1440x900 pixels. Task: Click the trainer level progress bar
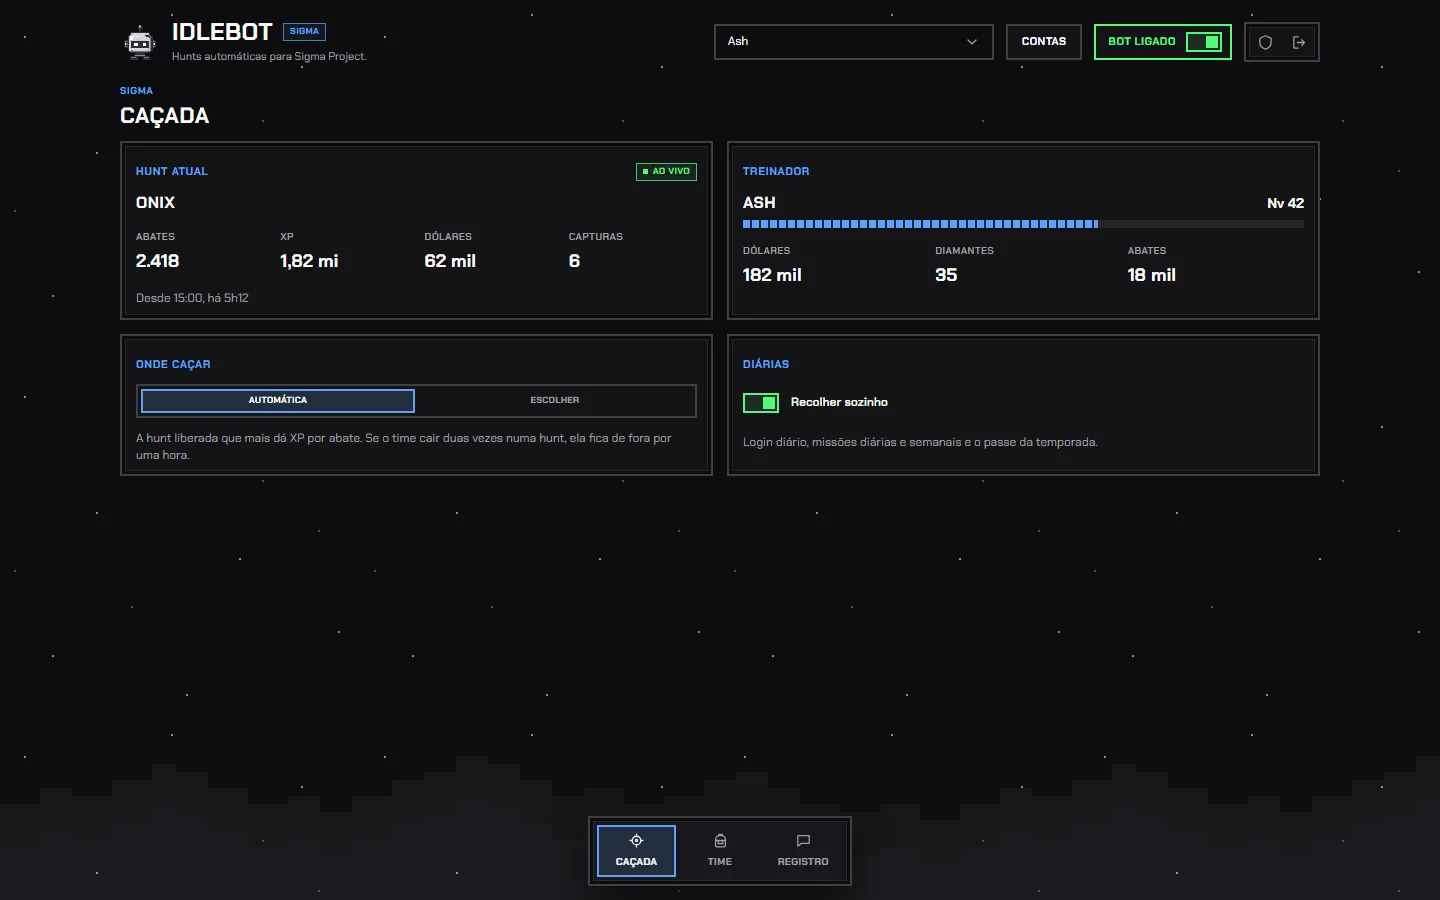tap(1023, 224)
